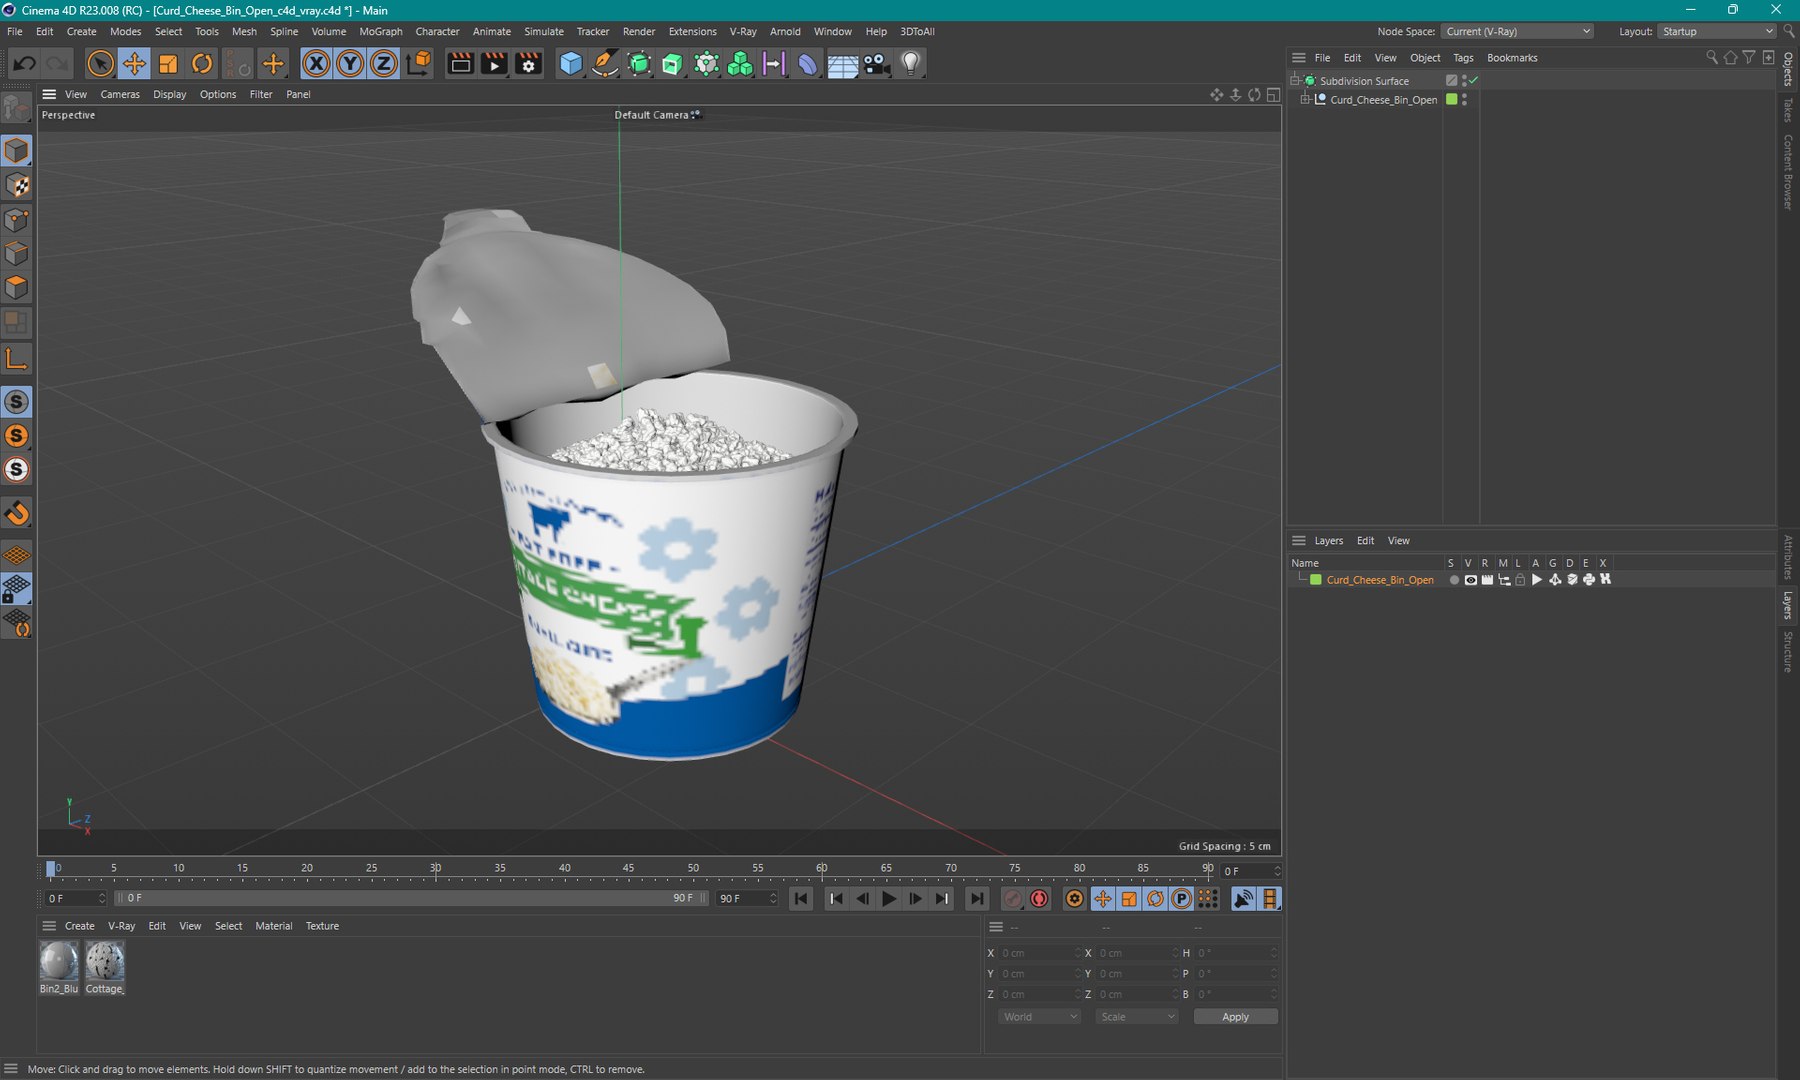The height and width of the screenshot is (1080, 1800).
Task: Switch to Polygons mode in left palette
Action: click(x=17, y=288)
